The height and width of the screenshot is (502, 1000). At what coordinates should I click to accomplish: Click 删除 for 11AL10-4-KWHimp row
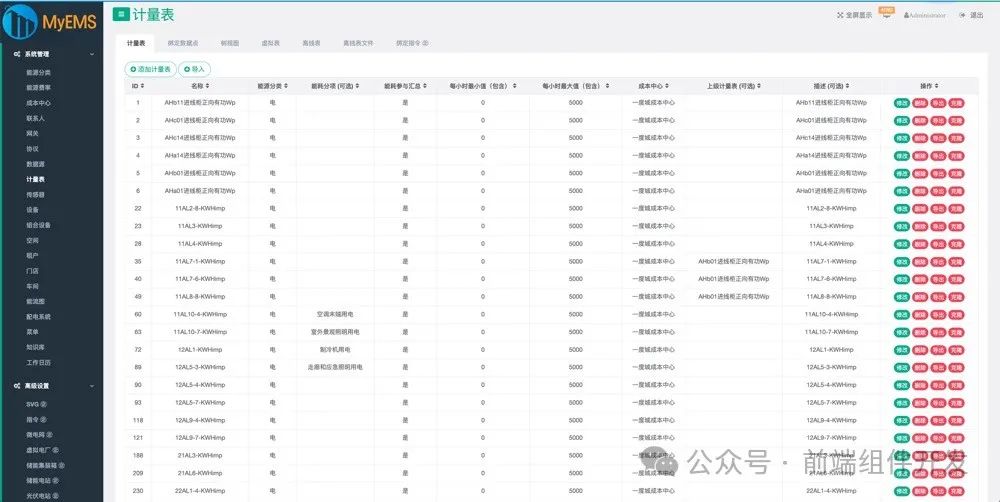[x=920, y=314]
